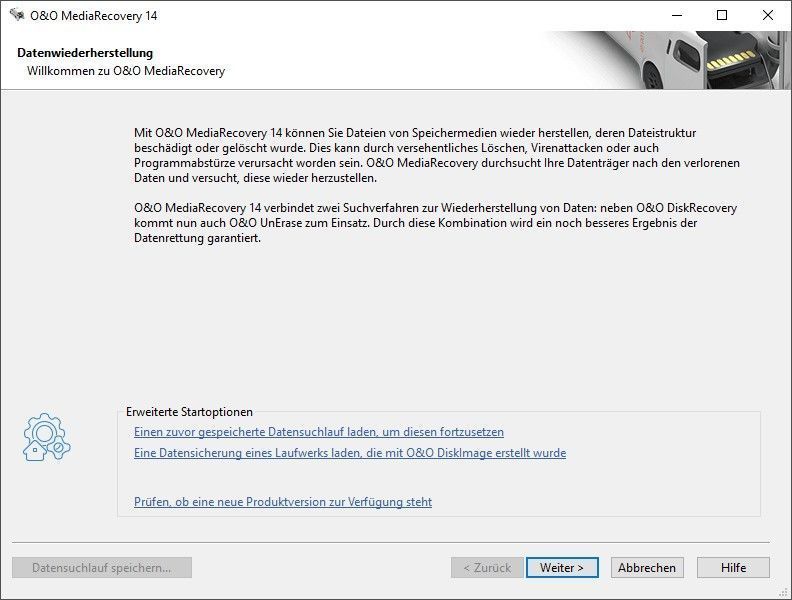Check whether a new Produktversion is available
This screenshot has height=600, width=792.
[x=282, y=502]
